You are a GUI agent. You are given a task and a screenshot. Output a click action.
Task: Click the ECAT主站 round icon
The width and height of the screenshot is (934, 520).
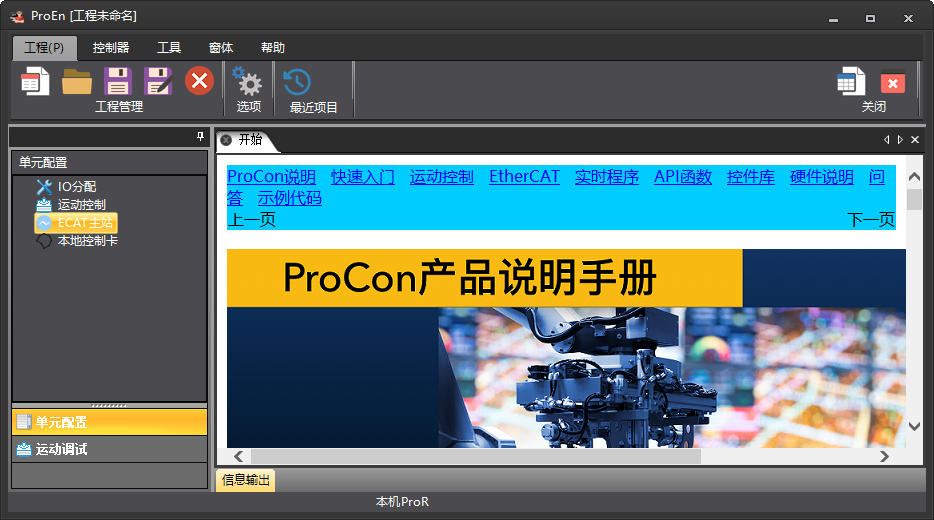point(44,223)
